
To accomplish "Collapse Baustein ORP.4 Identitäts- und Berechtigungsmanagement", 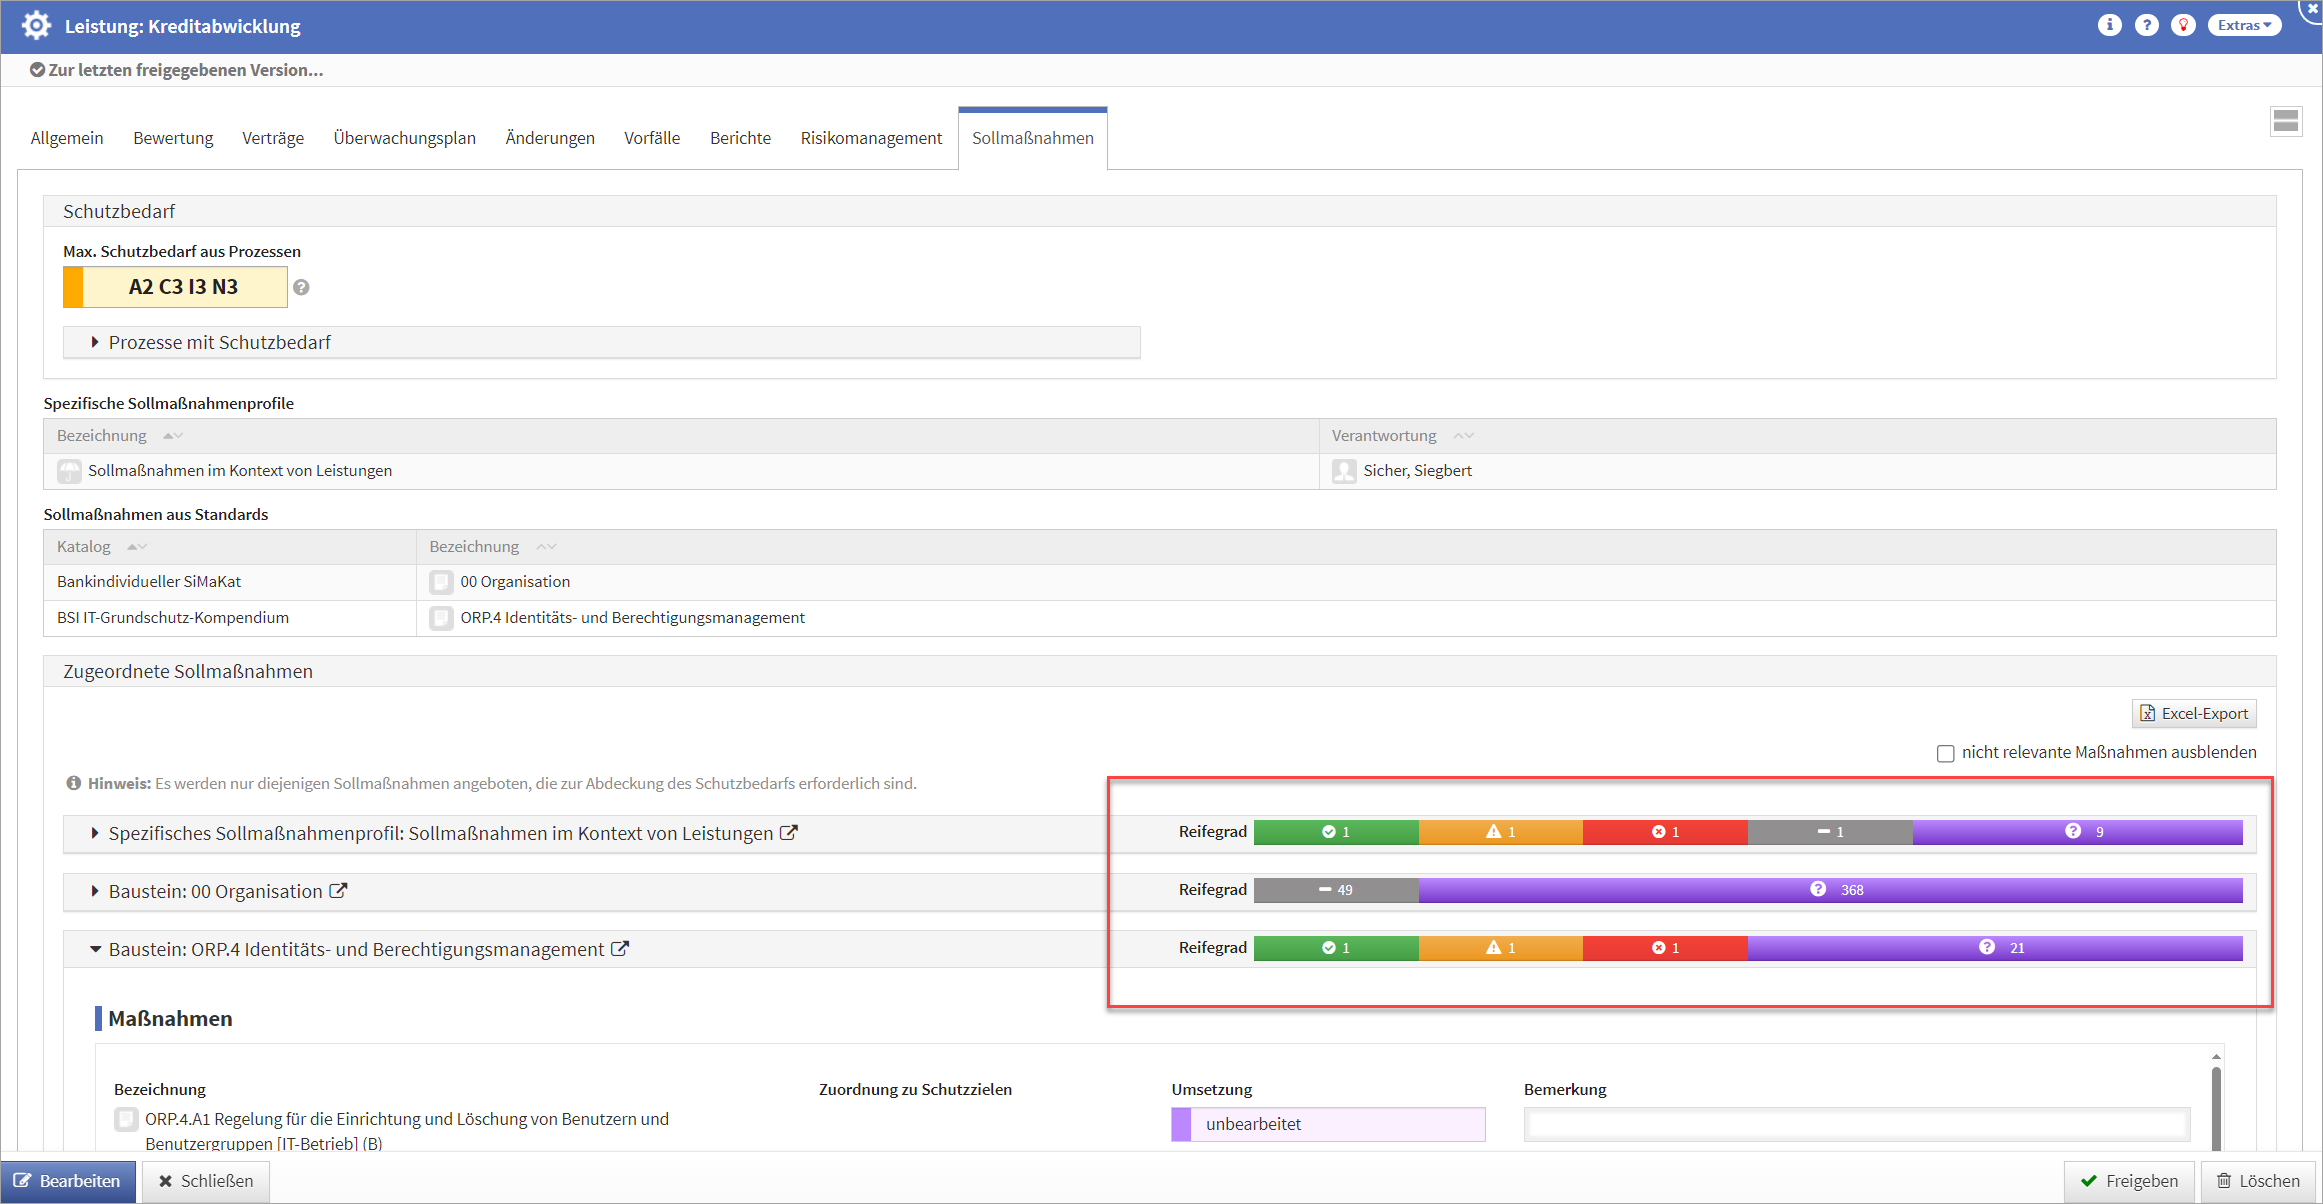I will 95,949.
